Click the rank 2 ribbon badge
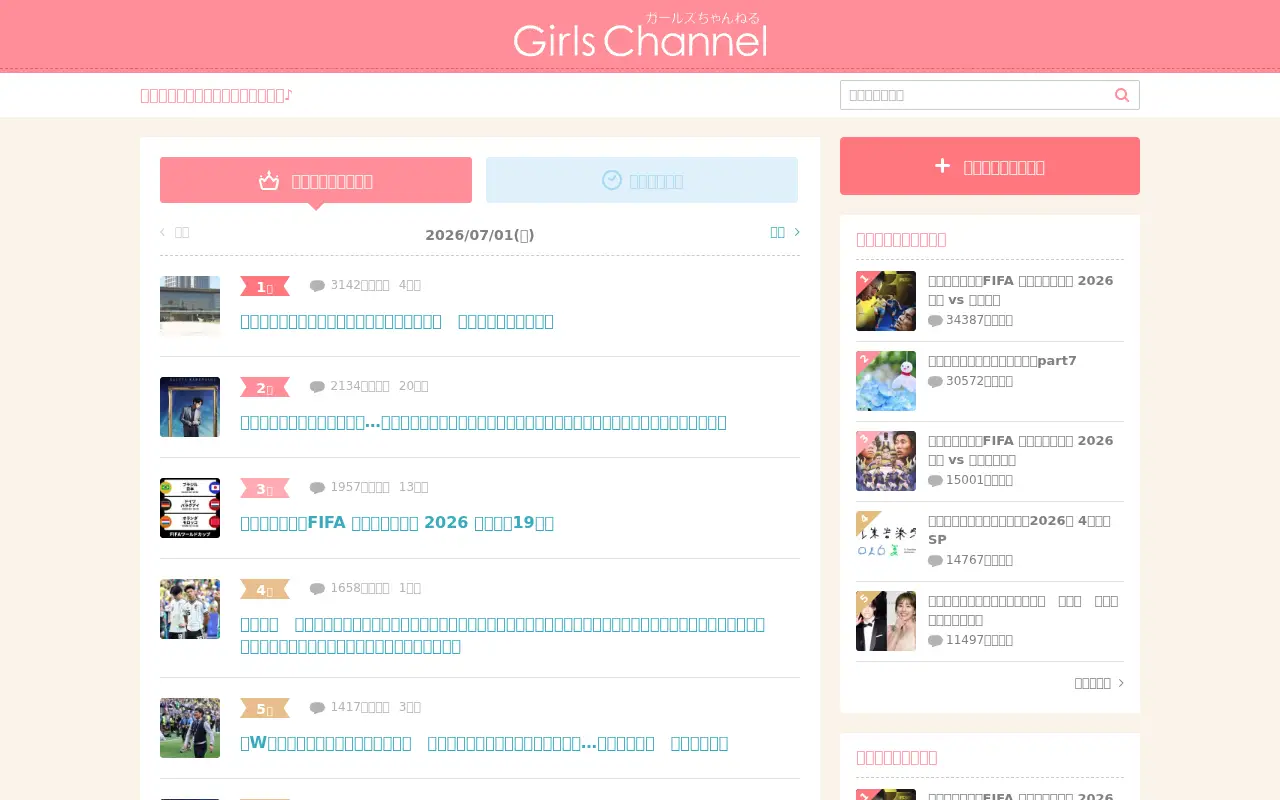 click(265, 387)
